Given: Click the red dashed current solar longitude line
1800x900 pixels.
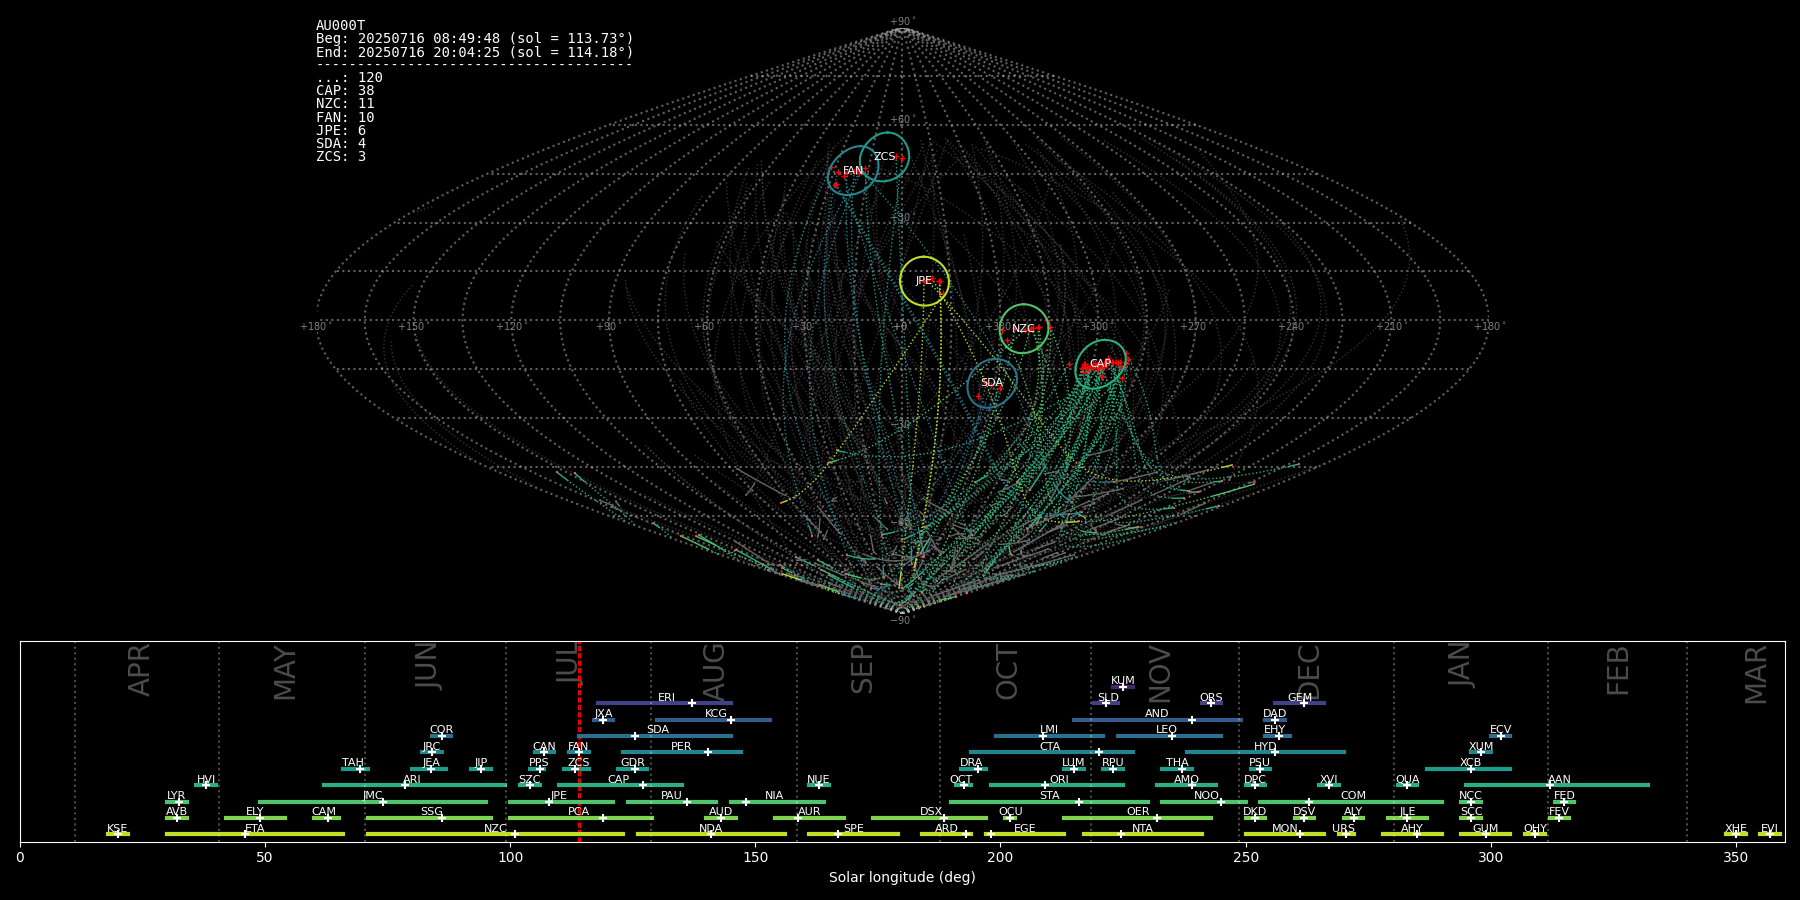Looking at the screenshot, I should point(579,741).
